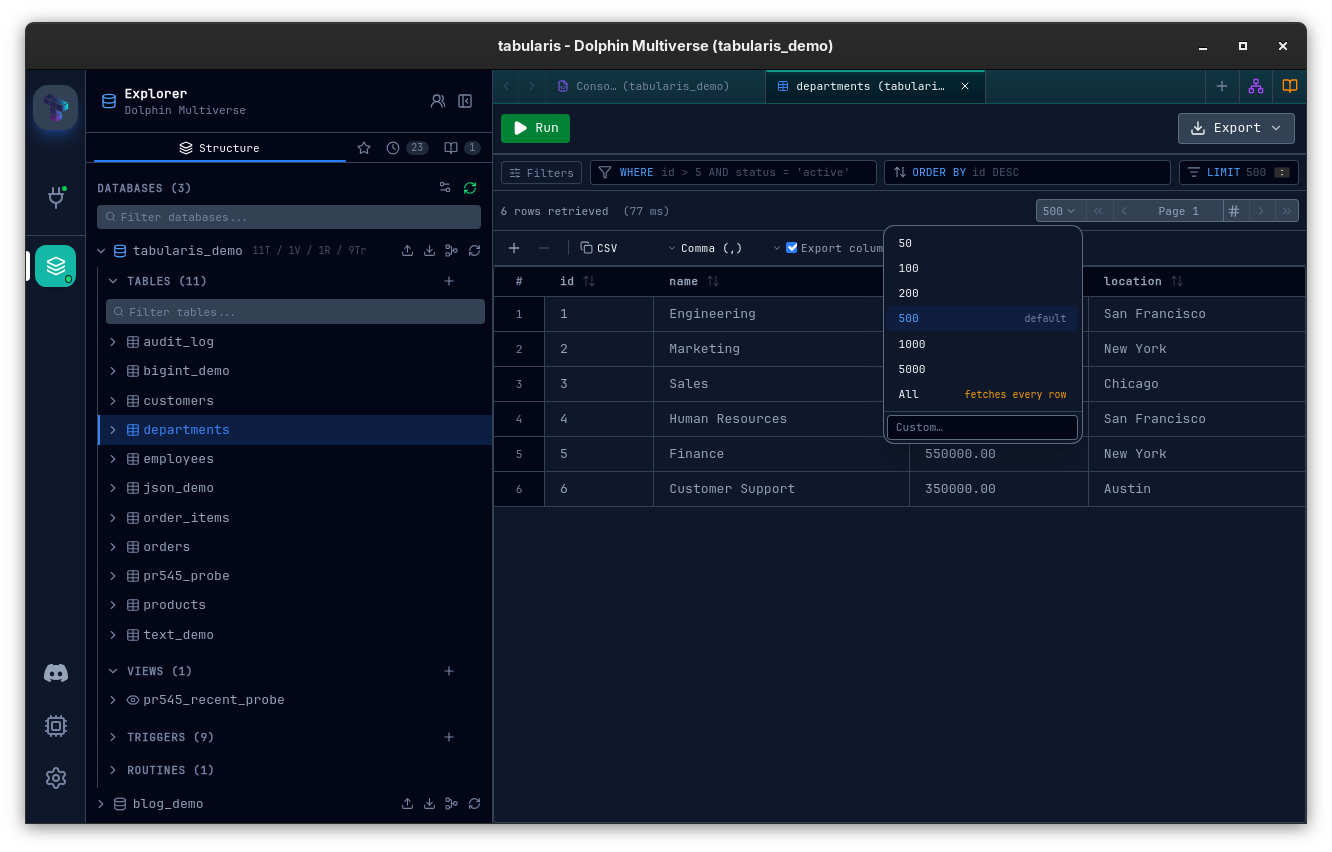Open settings gear in left sidebar
This screenshot has height=852, width=1332.
(56, 778)
